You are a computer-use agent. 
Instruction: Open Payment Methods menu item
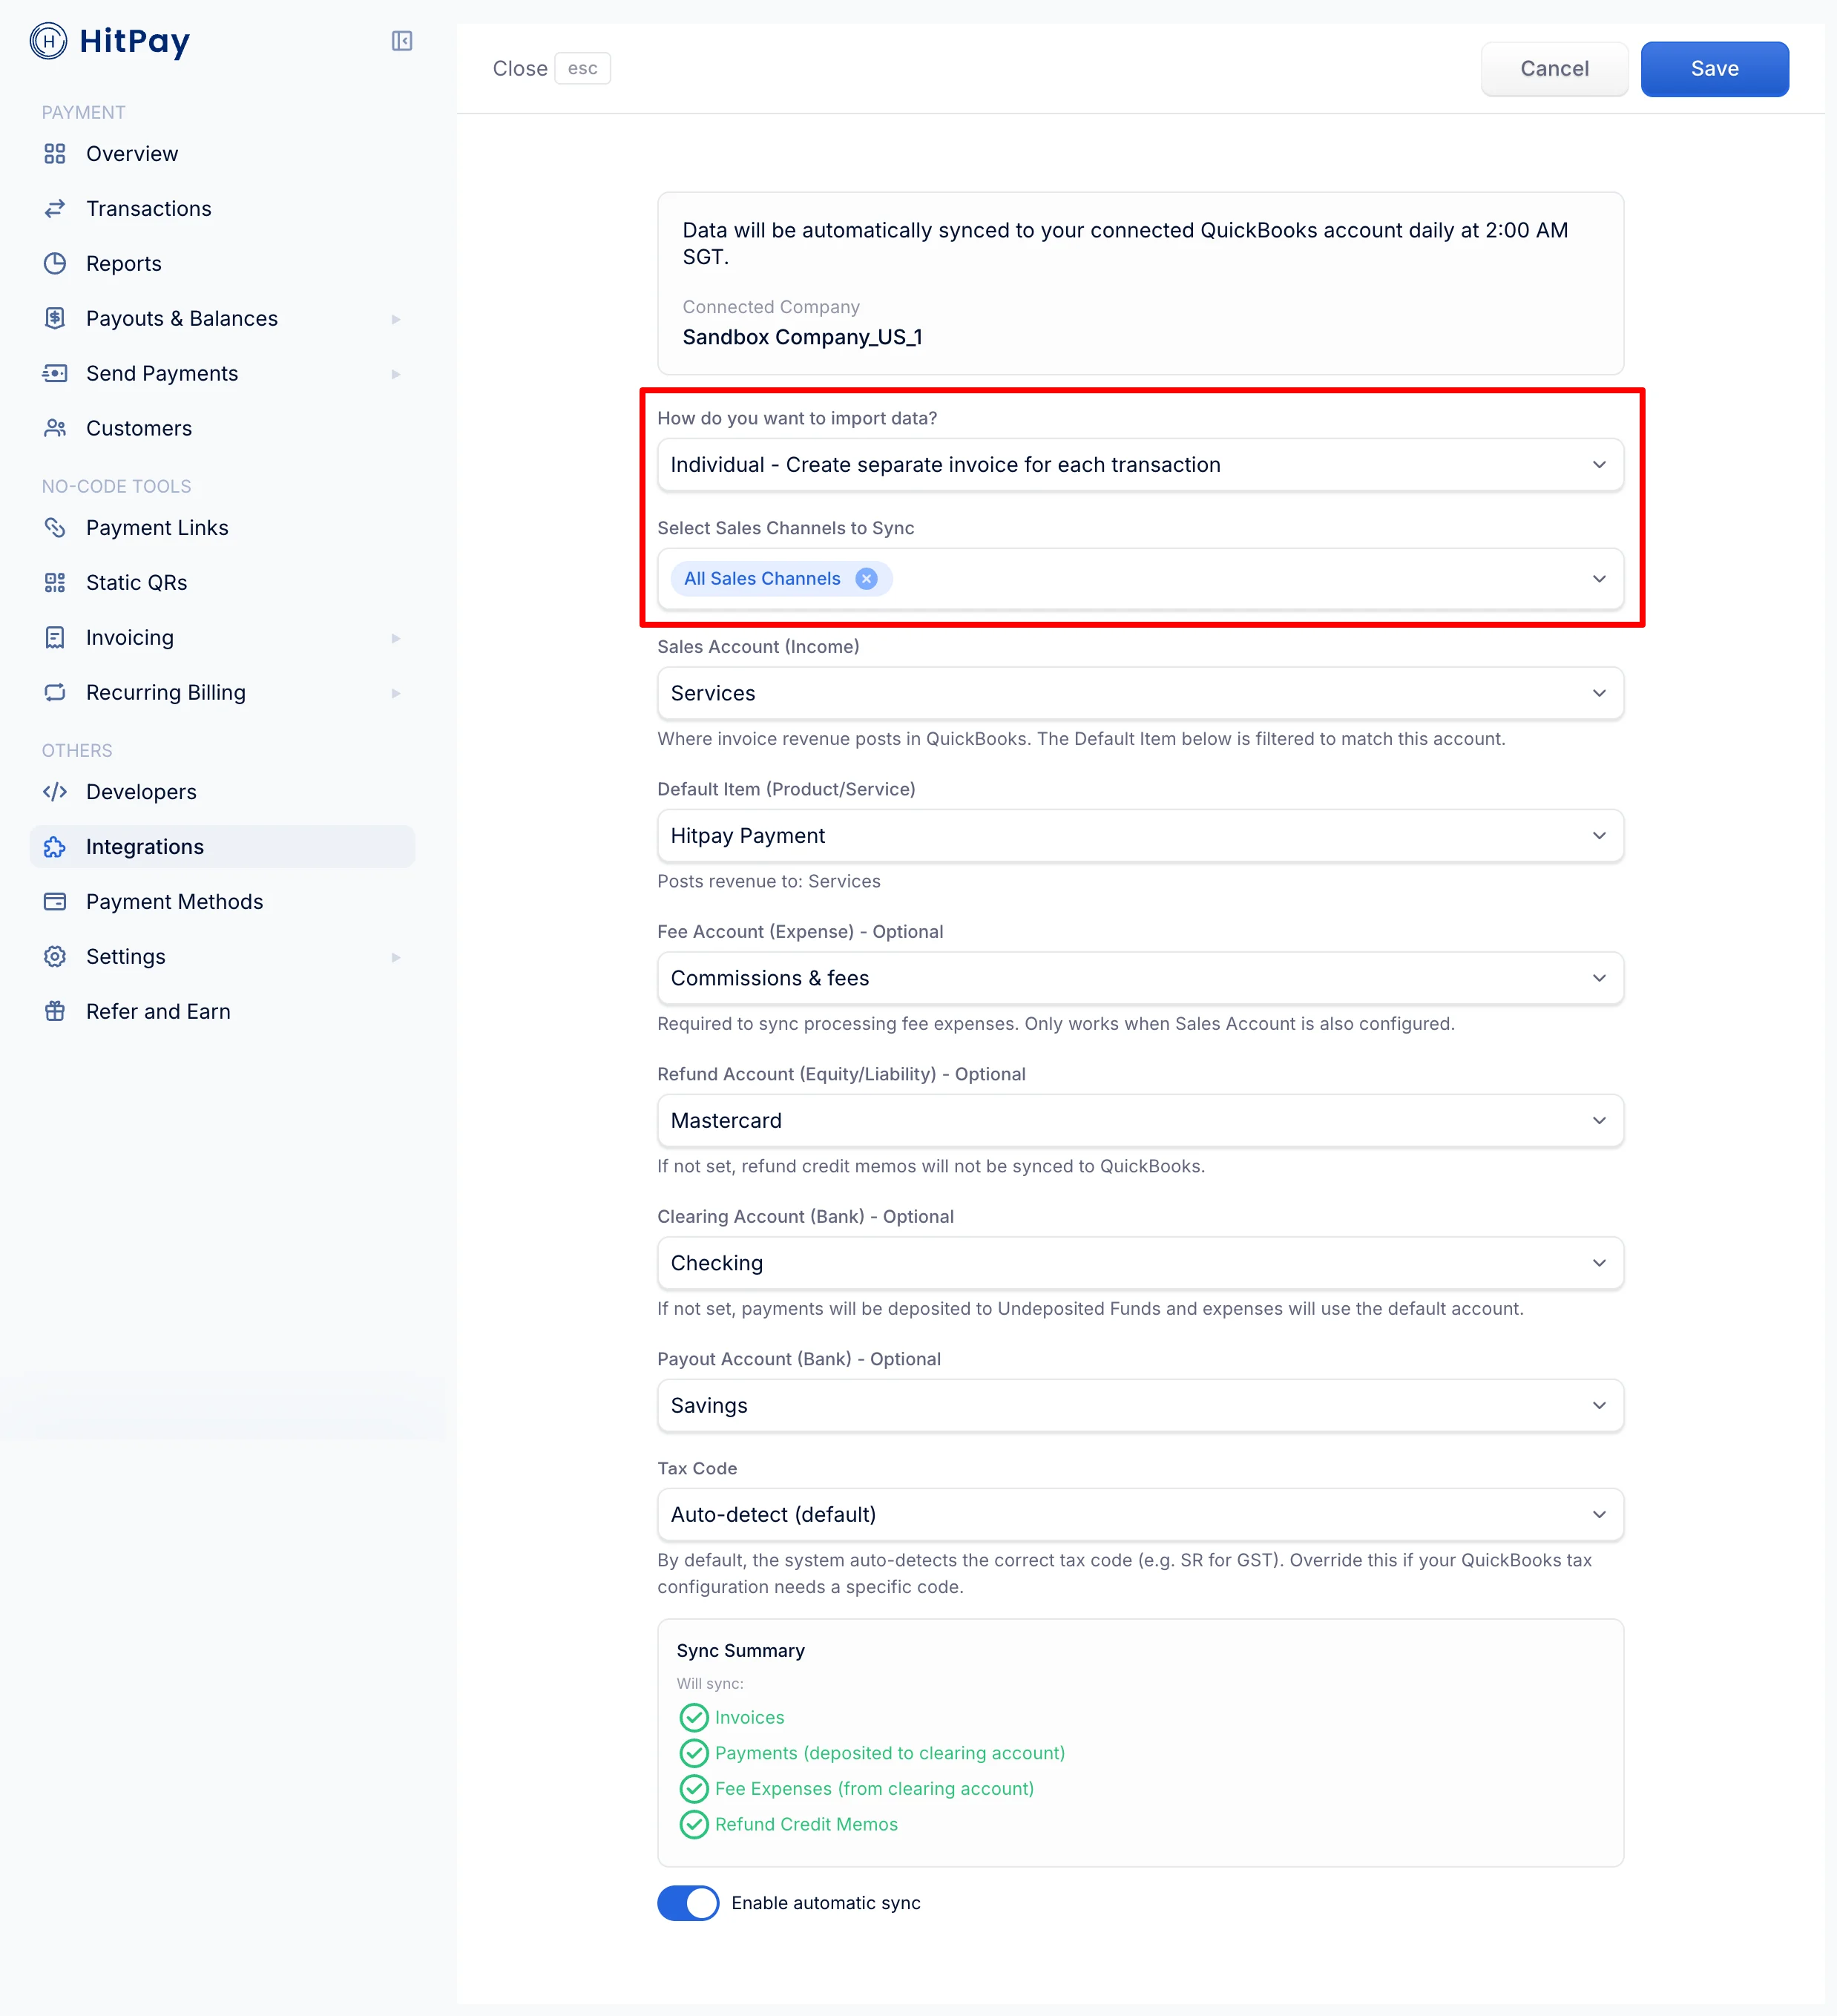[222, 902]
